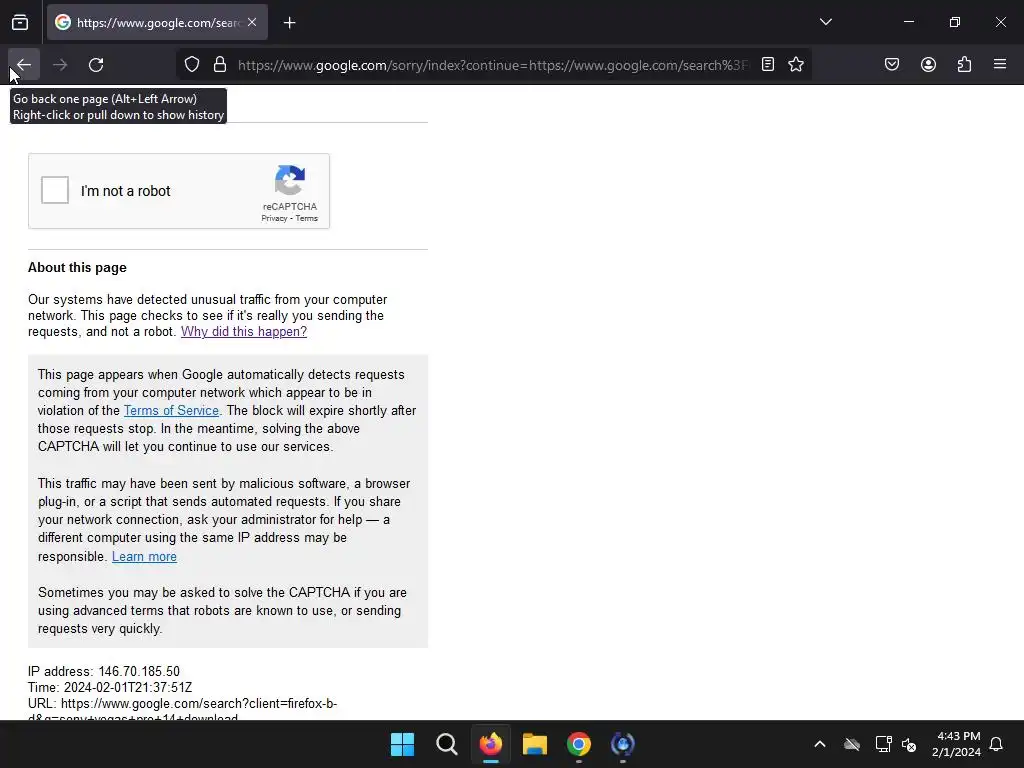Open the Terms of Service link

[x=171, y=411]
